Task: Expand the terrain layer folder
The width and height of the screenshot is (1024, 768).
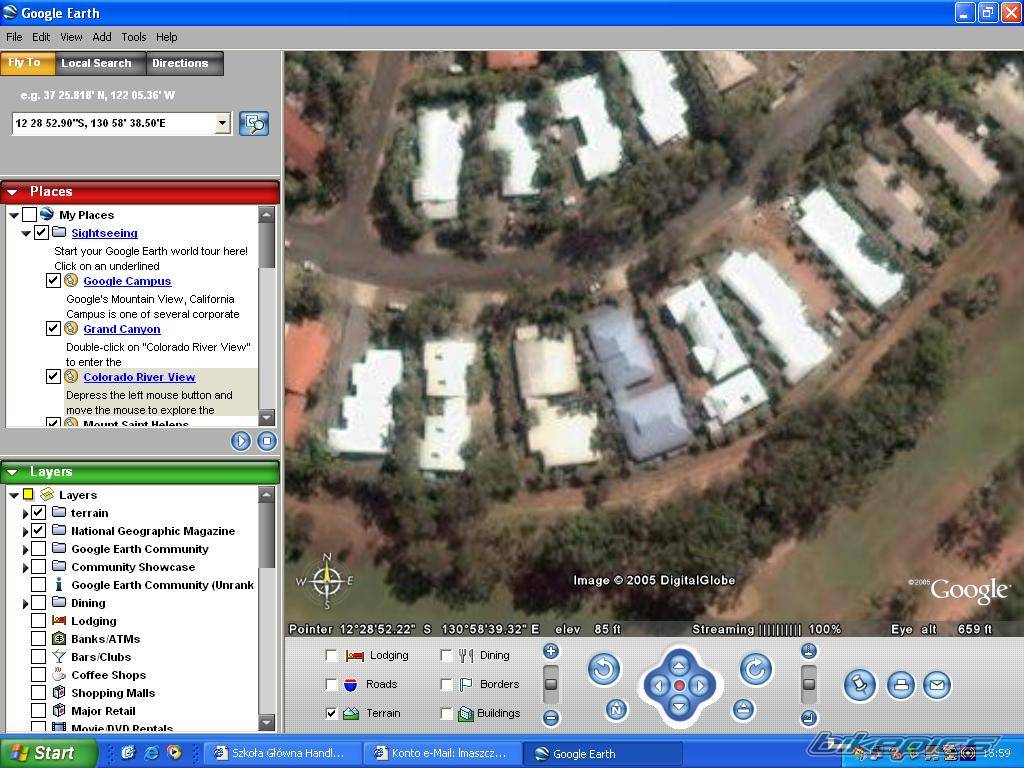Action: point(25,513)
